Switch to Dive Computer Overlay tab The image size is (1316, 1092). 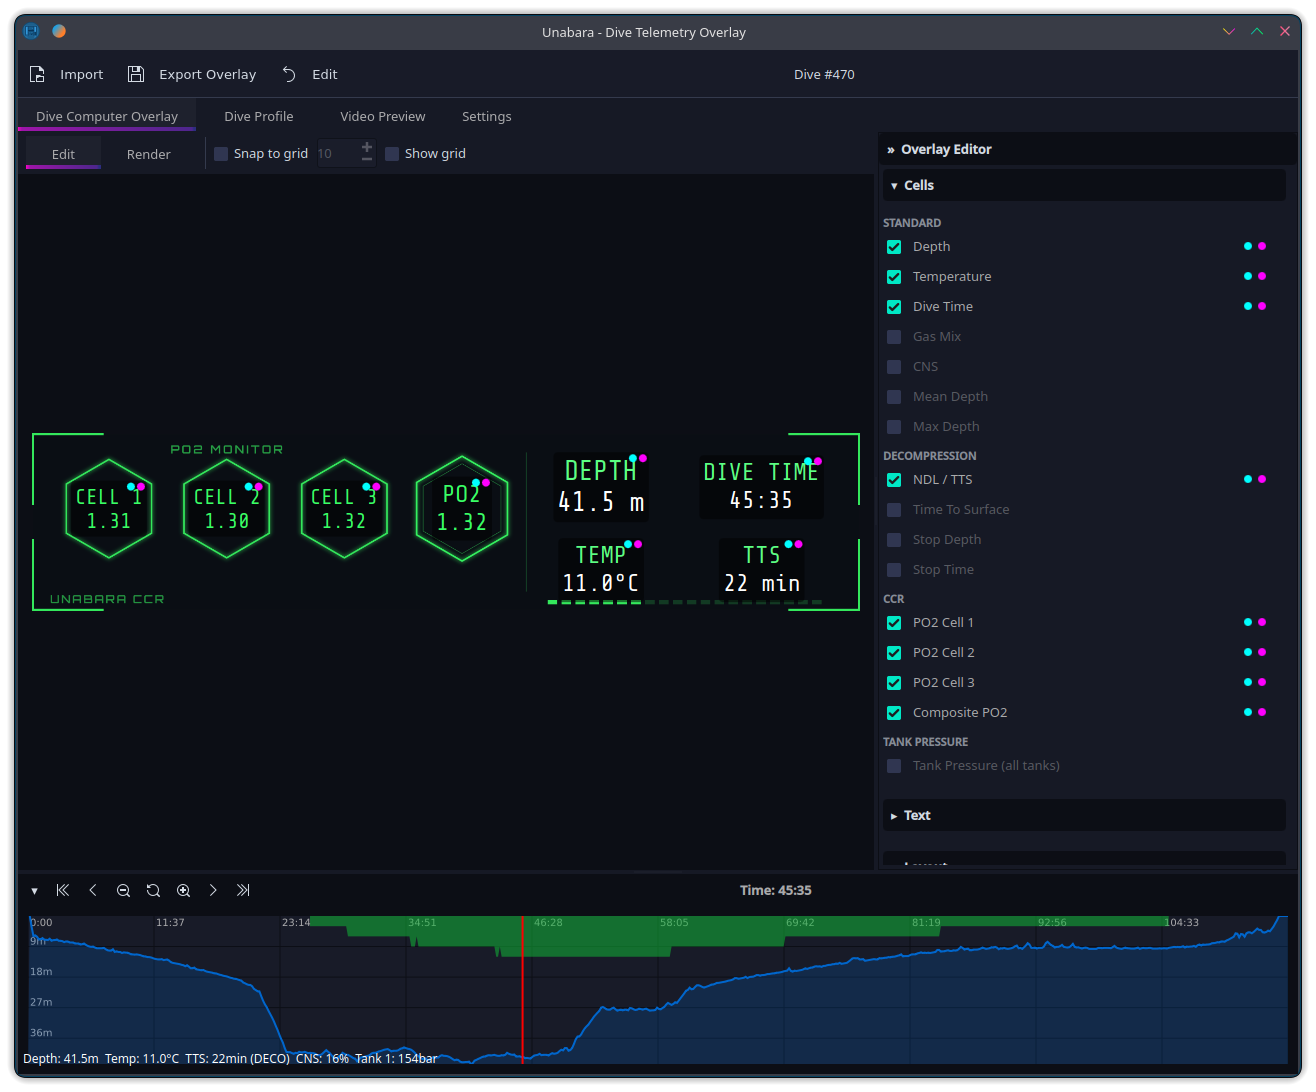[107, 116]
